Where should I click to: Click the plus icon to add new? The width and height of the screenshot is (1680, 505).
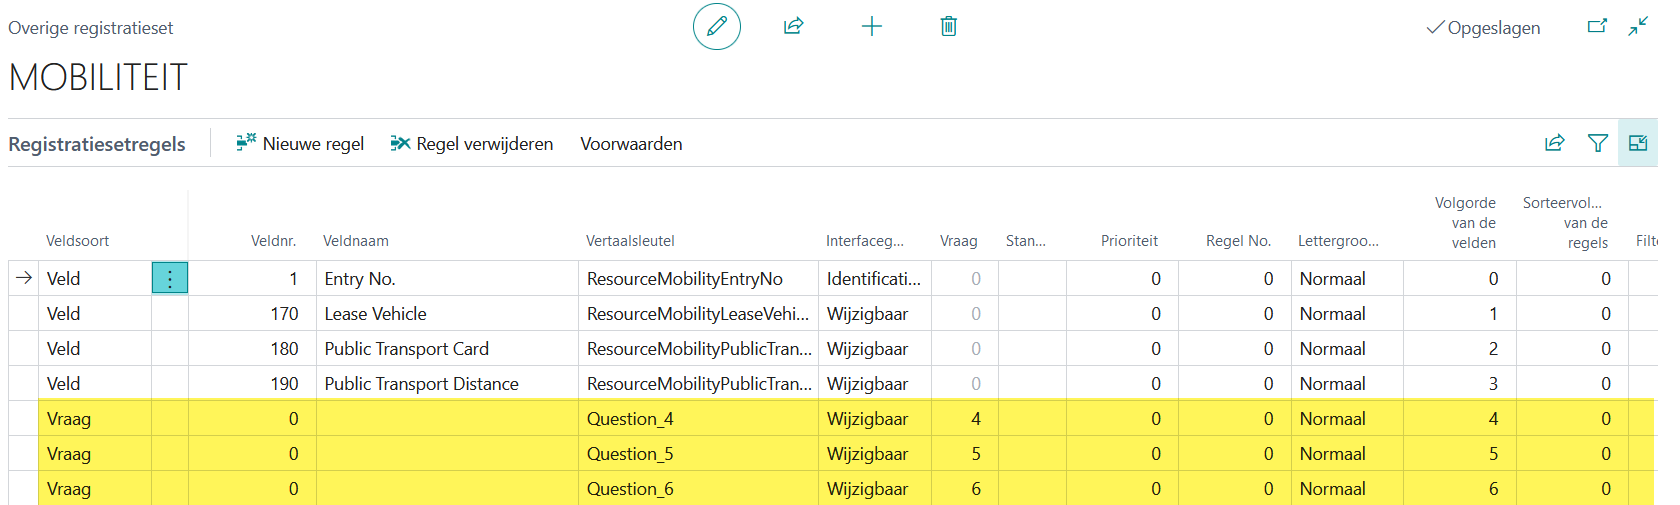tap(871, 27)
